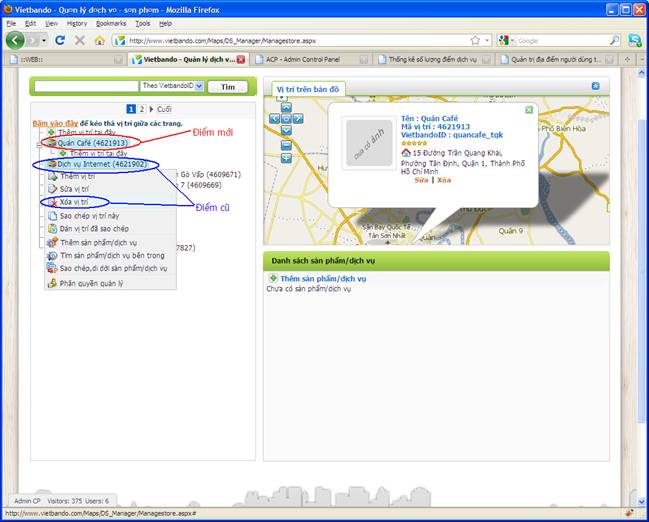
Task: Switch to Quản trị địa điểm người dùng tab
Action: tap(557, 60)
